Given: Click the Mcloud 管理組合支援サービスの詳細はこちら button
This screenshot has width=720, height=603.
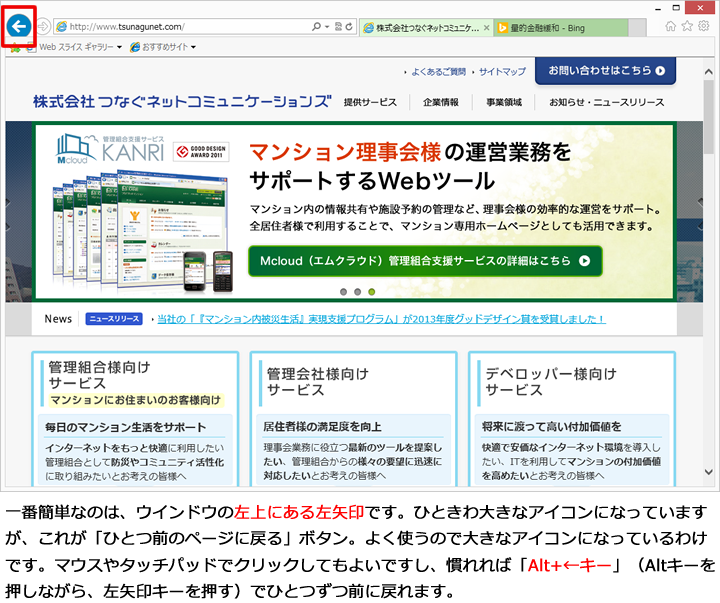Looking at the screenshot, I should click(x=425, y=261).
